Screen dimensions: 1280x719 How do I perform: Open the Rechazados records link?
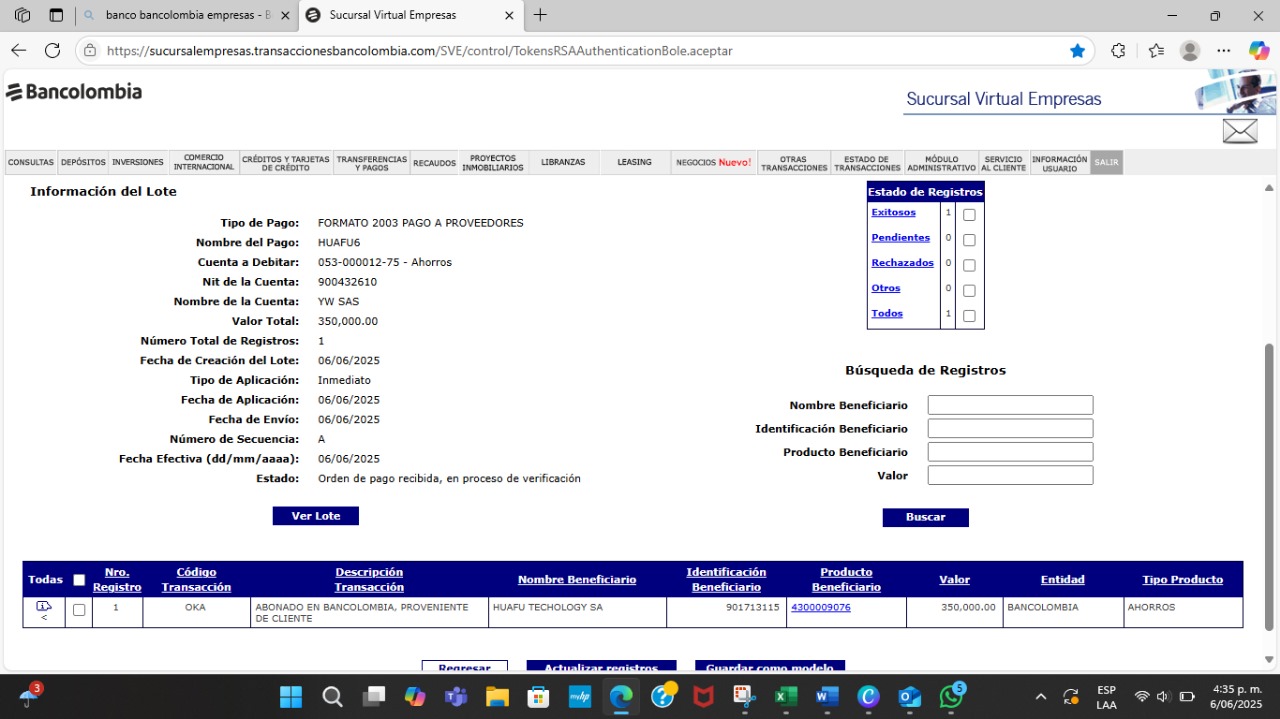902,263
